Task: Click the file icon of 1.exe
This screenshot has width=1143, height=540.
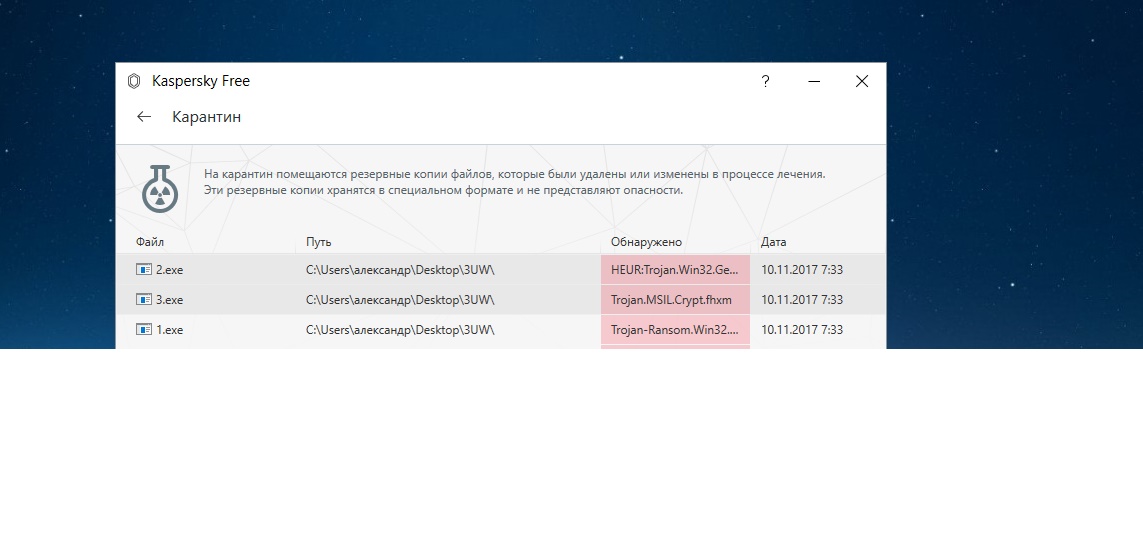Action: click(x=144, y=329)
